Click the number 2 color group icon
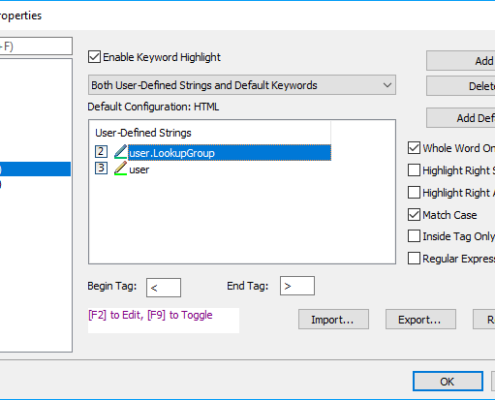The height and width of the screenshot is (400, 495). [x=101, y=152]
